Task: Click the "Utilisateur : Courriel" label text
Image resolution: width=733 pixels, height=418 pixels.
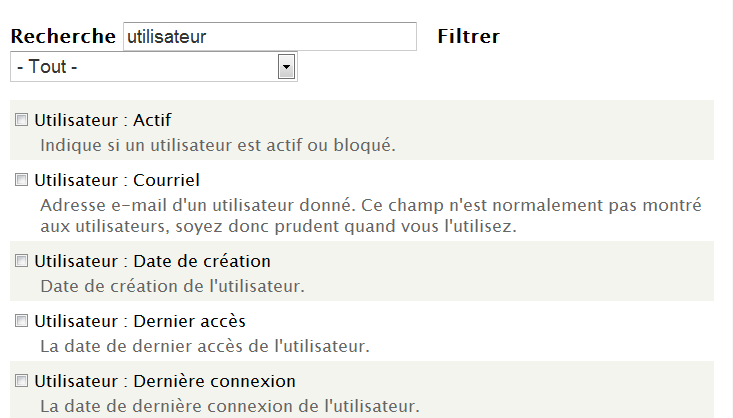Action: pyautogui.click(x=117, y=181)
